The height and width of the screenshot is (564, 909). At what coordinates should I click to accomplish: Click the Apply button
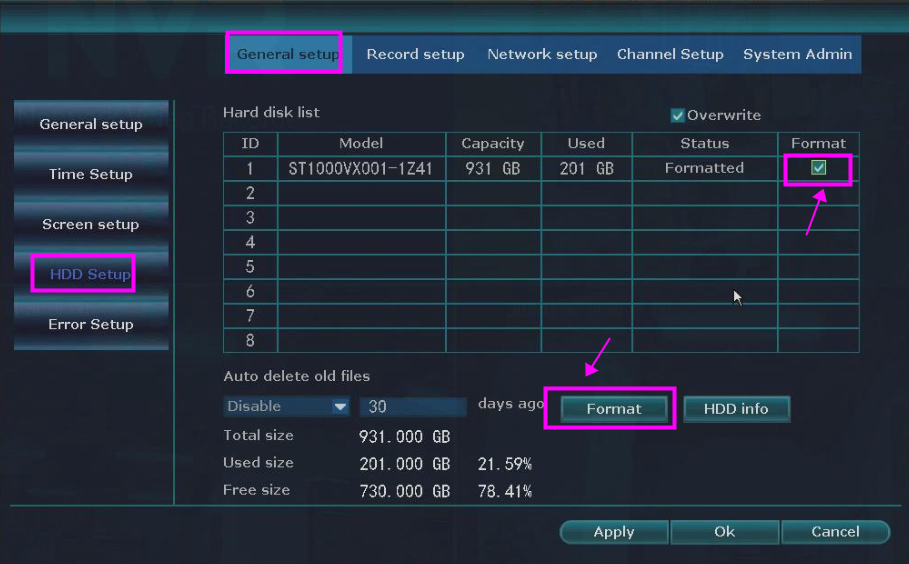click(x=613, y=532)
